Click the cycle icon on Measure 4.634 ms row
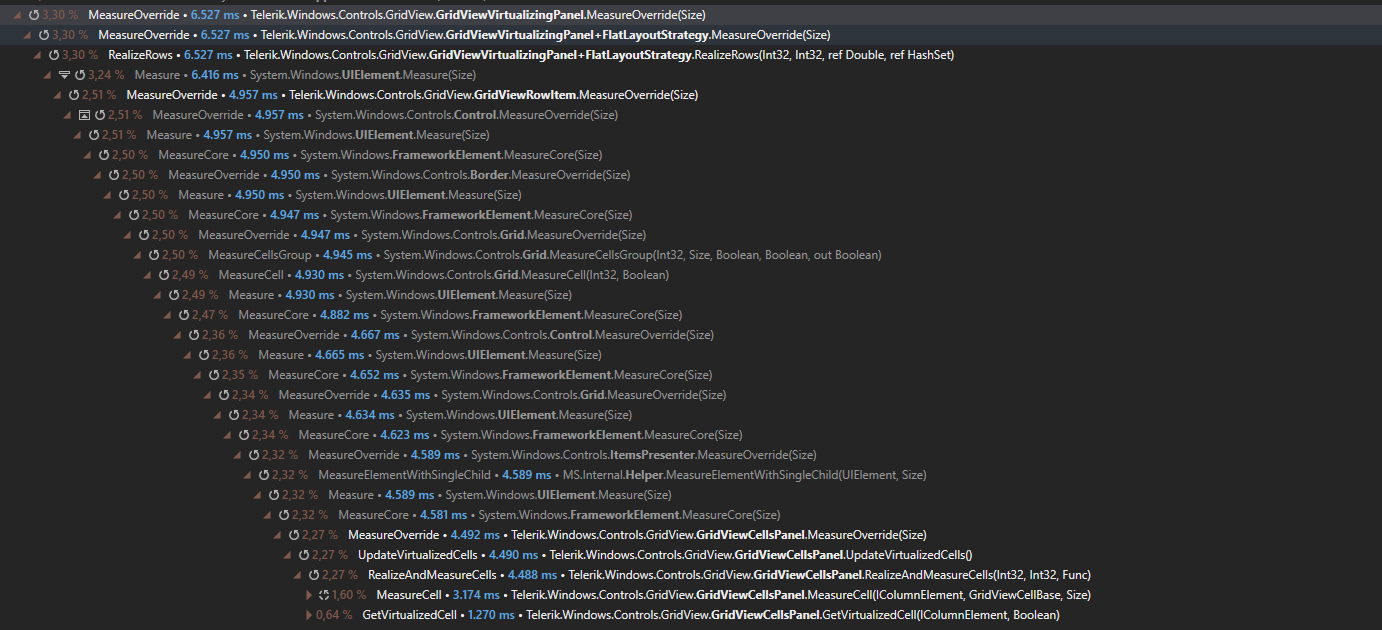The width and height of the screenshot is (1382, 630). (x=234, y=415)
